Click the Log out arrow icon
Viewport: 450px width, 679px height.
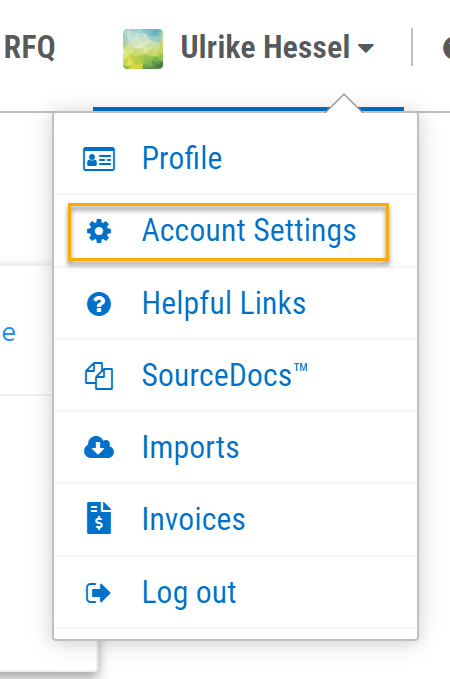pos(98,593)
